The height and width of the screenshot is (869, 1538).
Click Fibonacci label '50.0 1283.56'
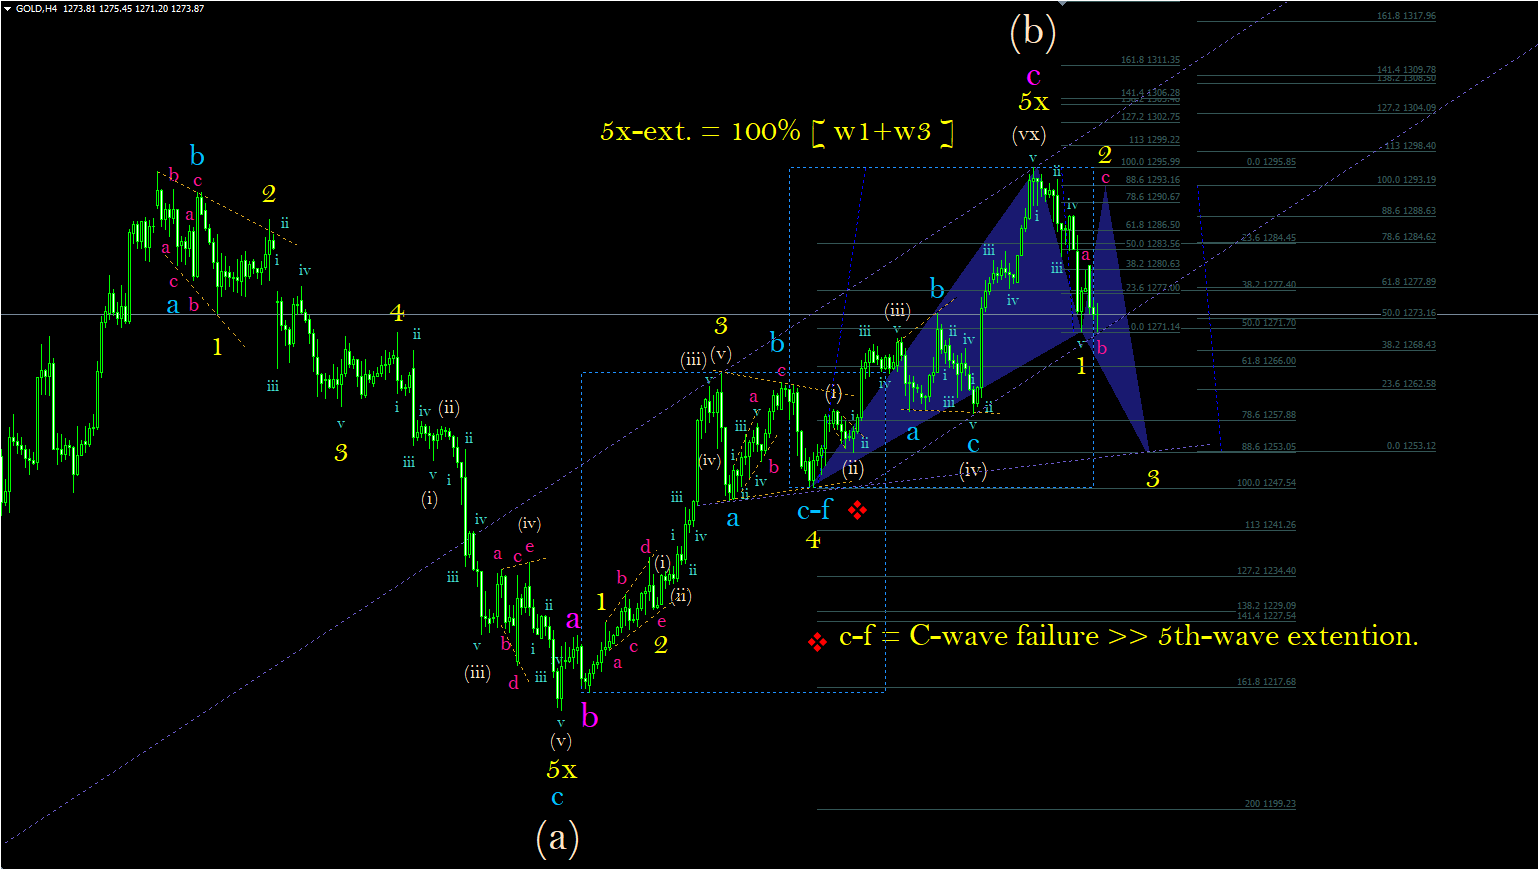pos(1152,244)
